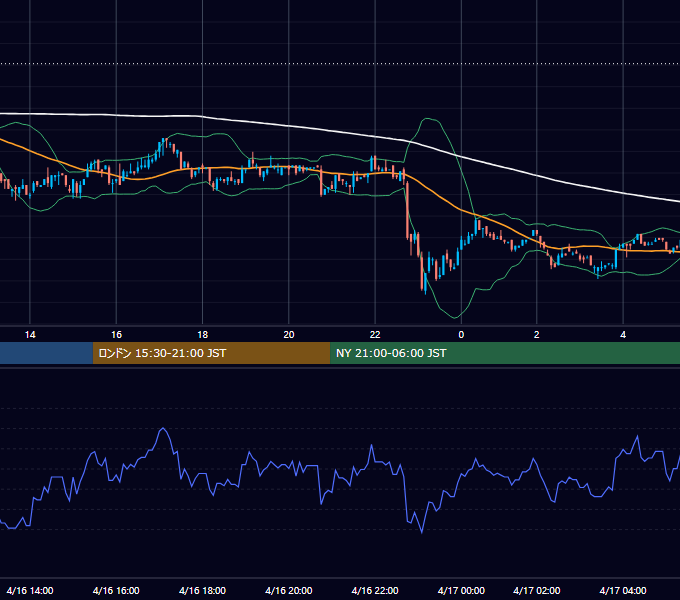Click the 4/16 20:00 label on oscillator axis
680x600 pixels.
pos(289,590)
